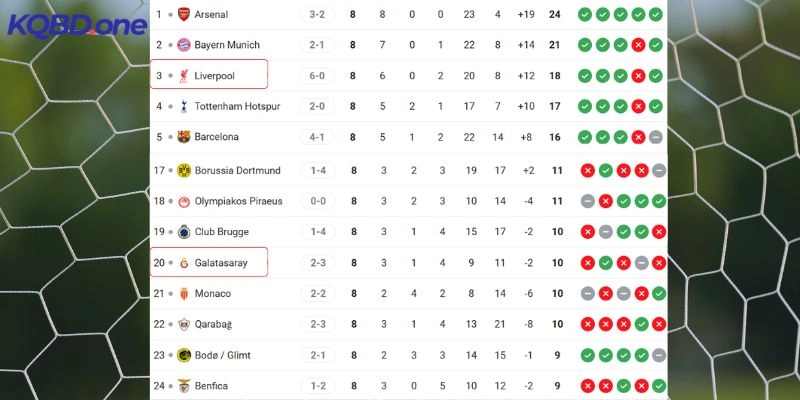Open Liverpool's 6-0 match score

pos(317,75)
